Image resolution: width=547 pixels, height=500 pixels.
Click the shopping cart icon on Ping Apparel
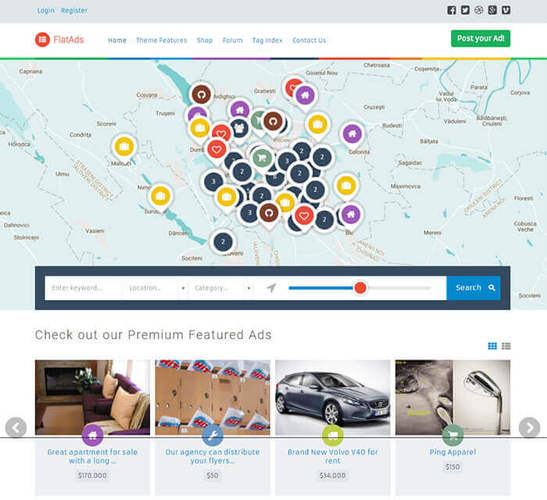[452, 435]
